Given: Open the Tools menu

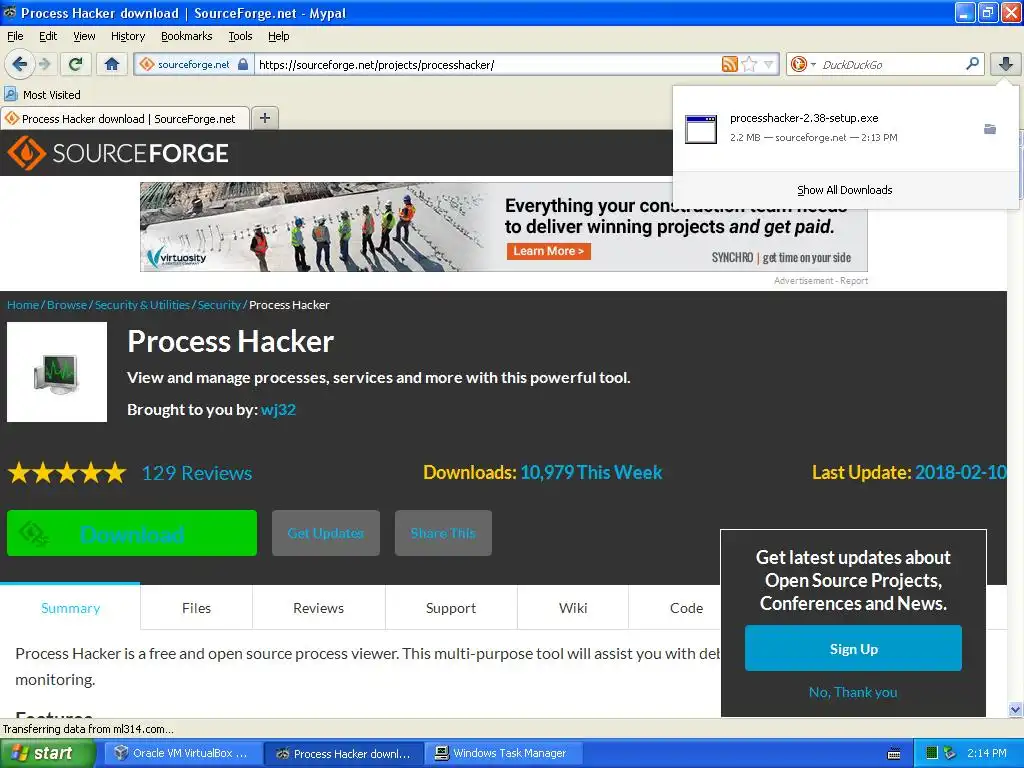Looking at the screenshot, I should (x=240, y=36).
